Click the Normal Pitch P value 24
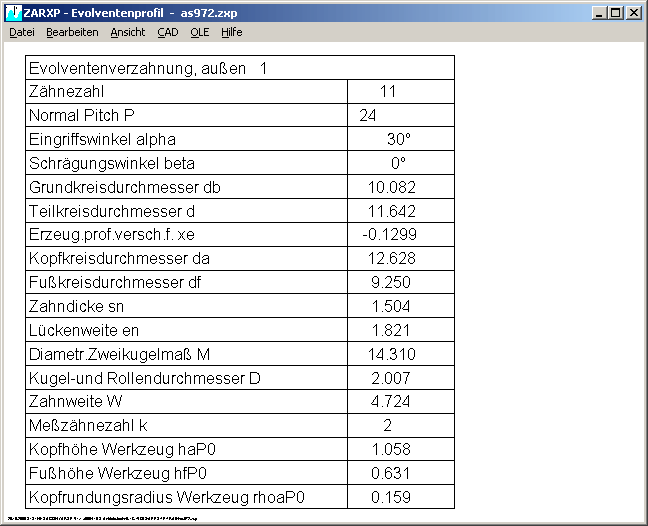648x526 pixels. 368,116
